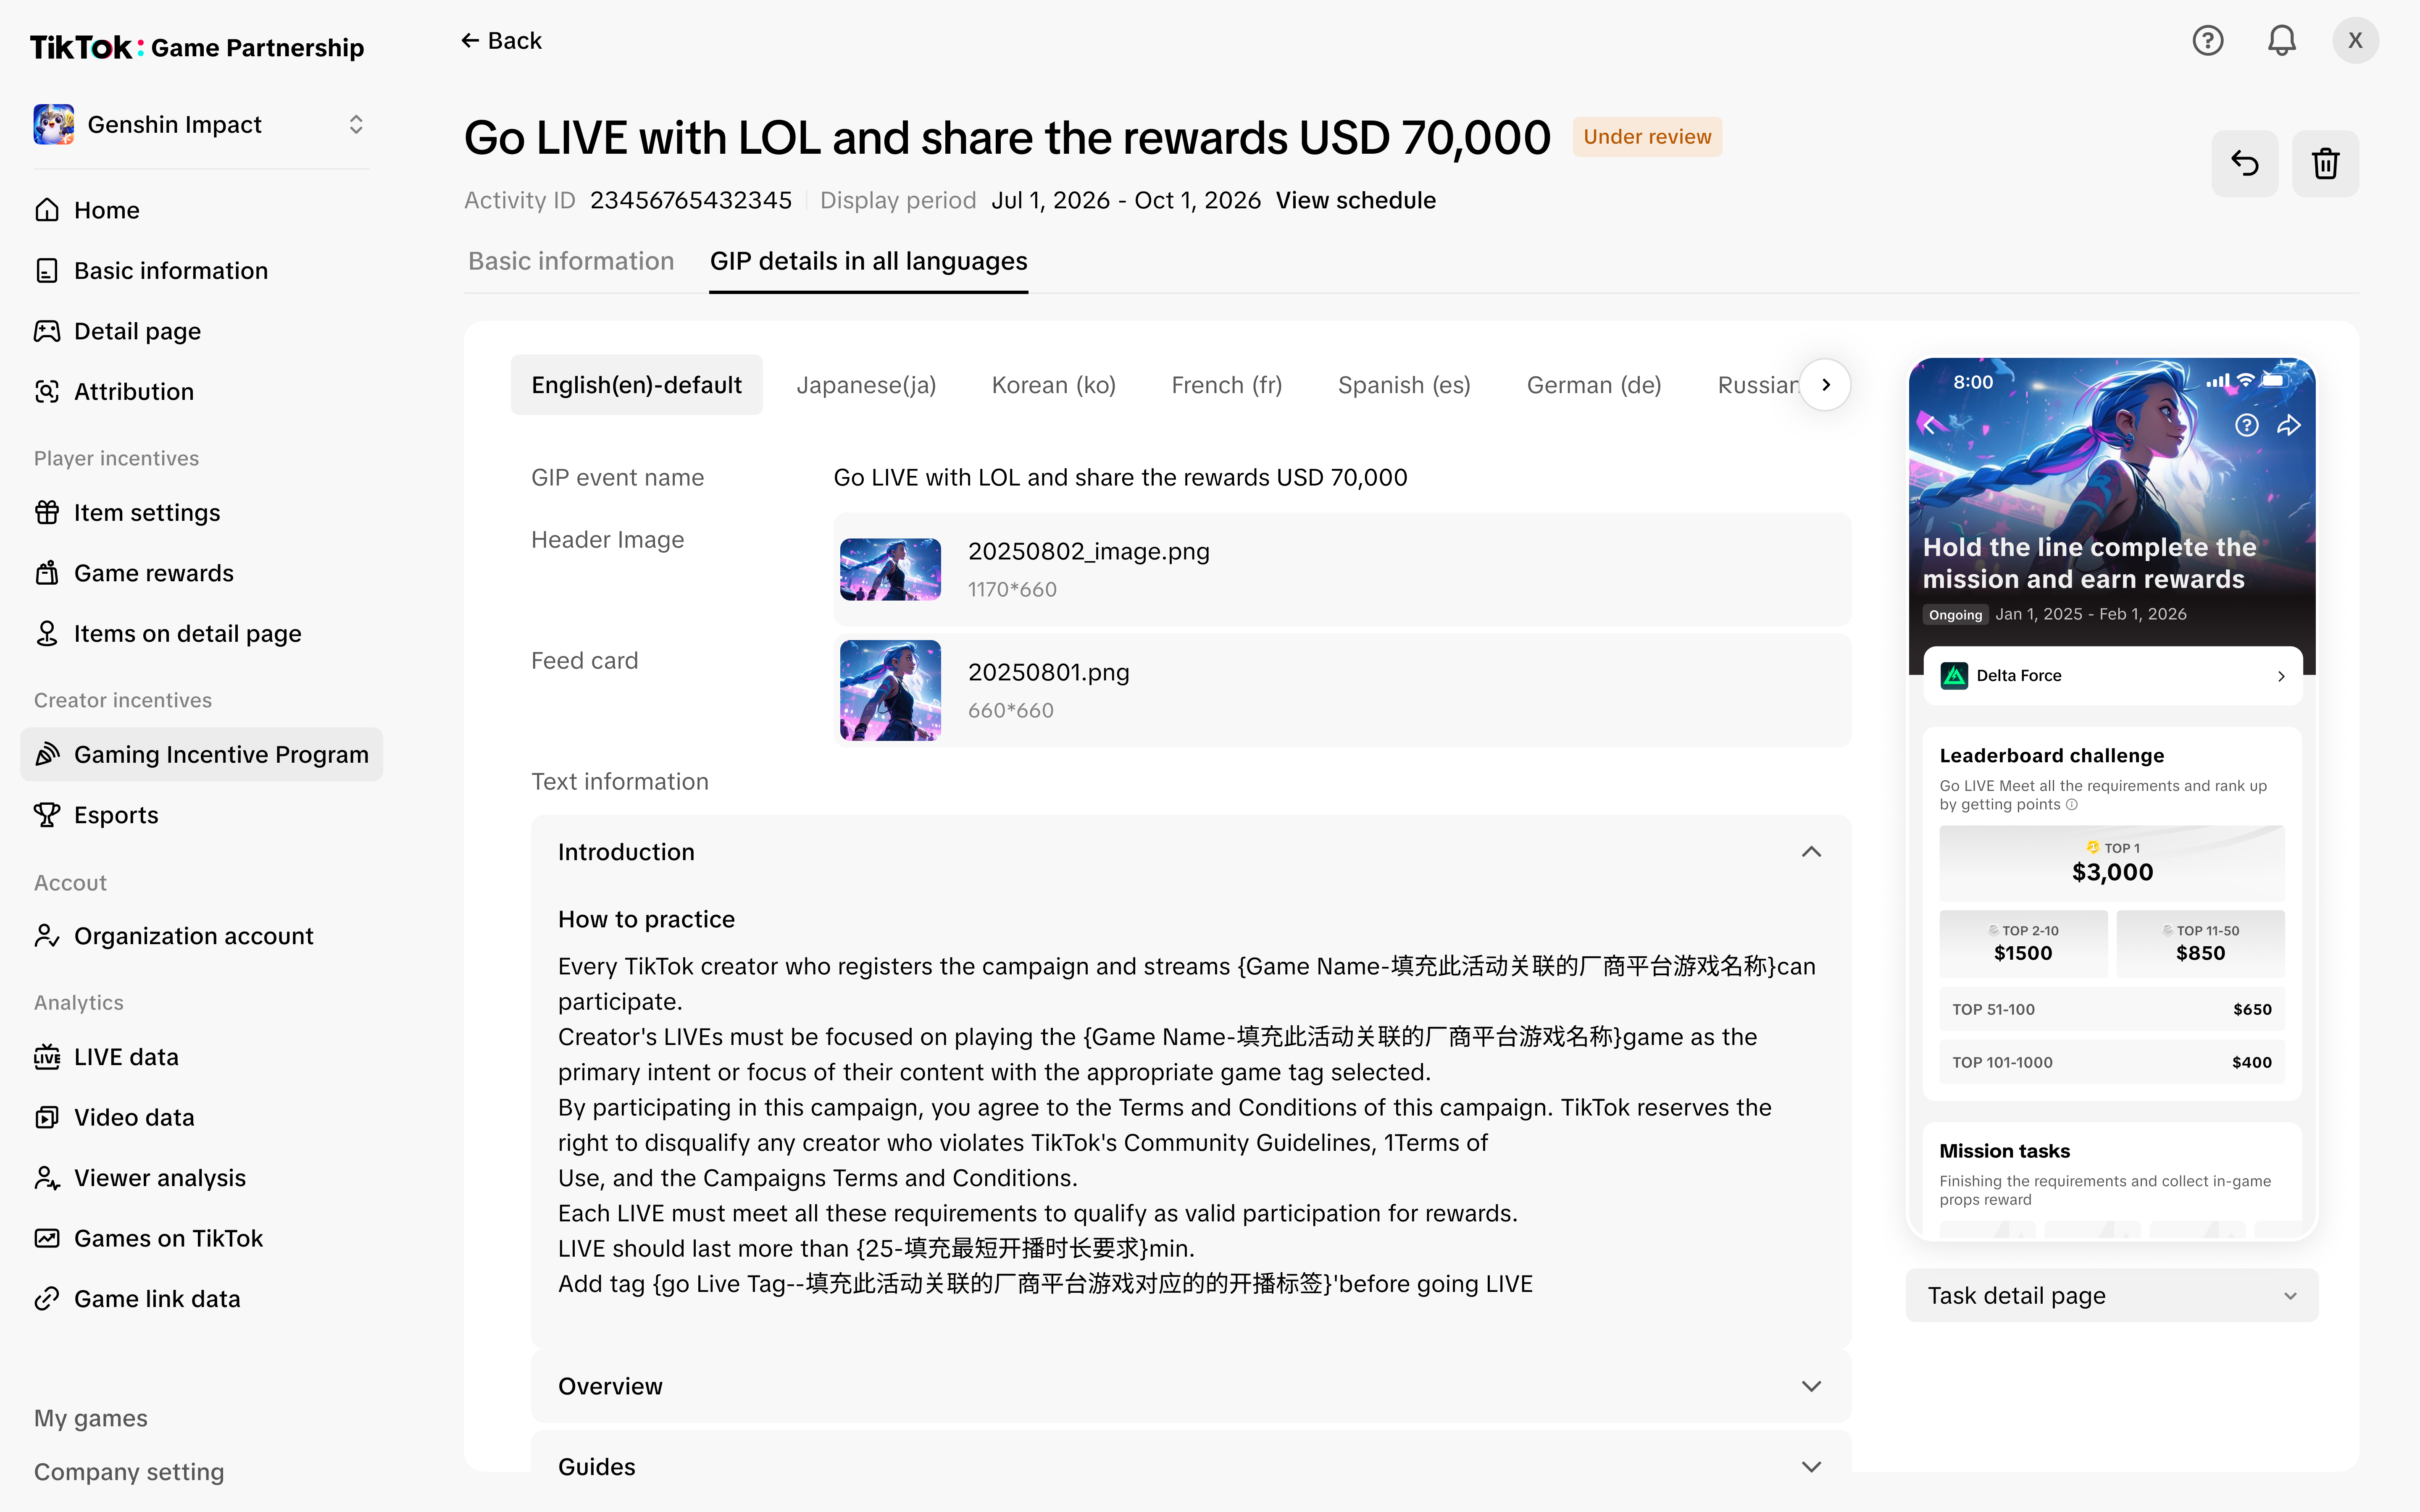
Task: Click the undo/withdraw arrow button
Action: pos(2244,163)
